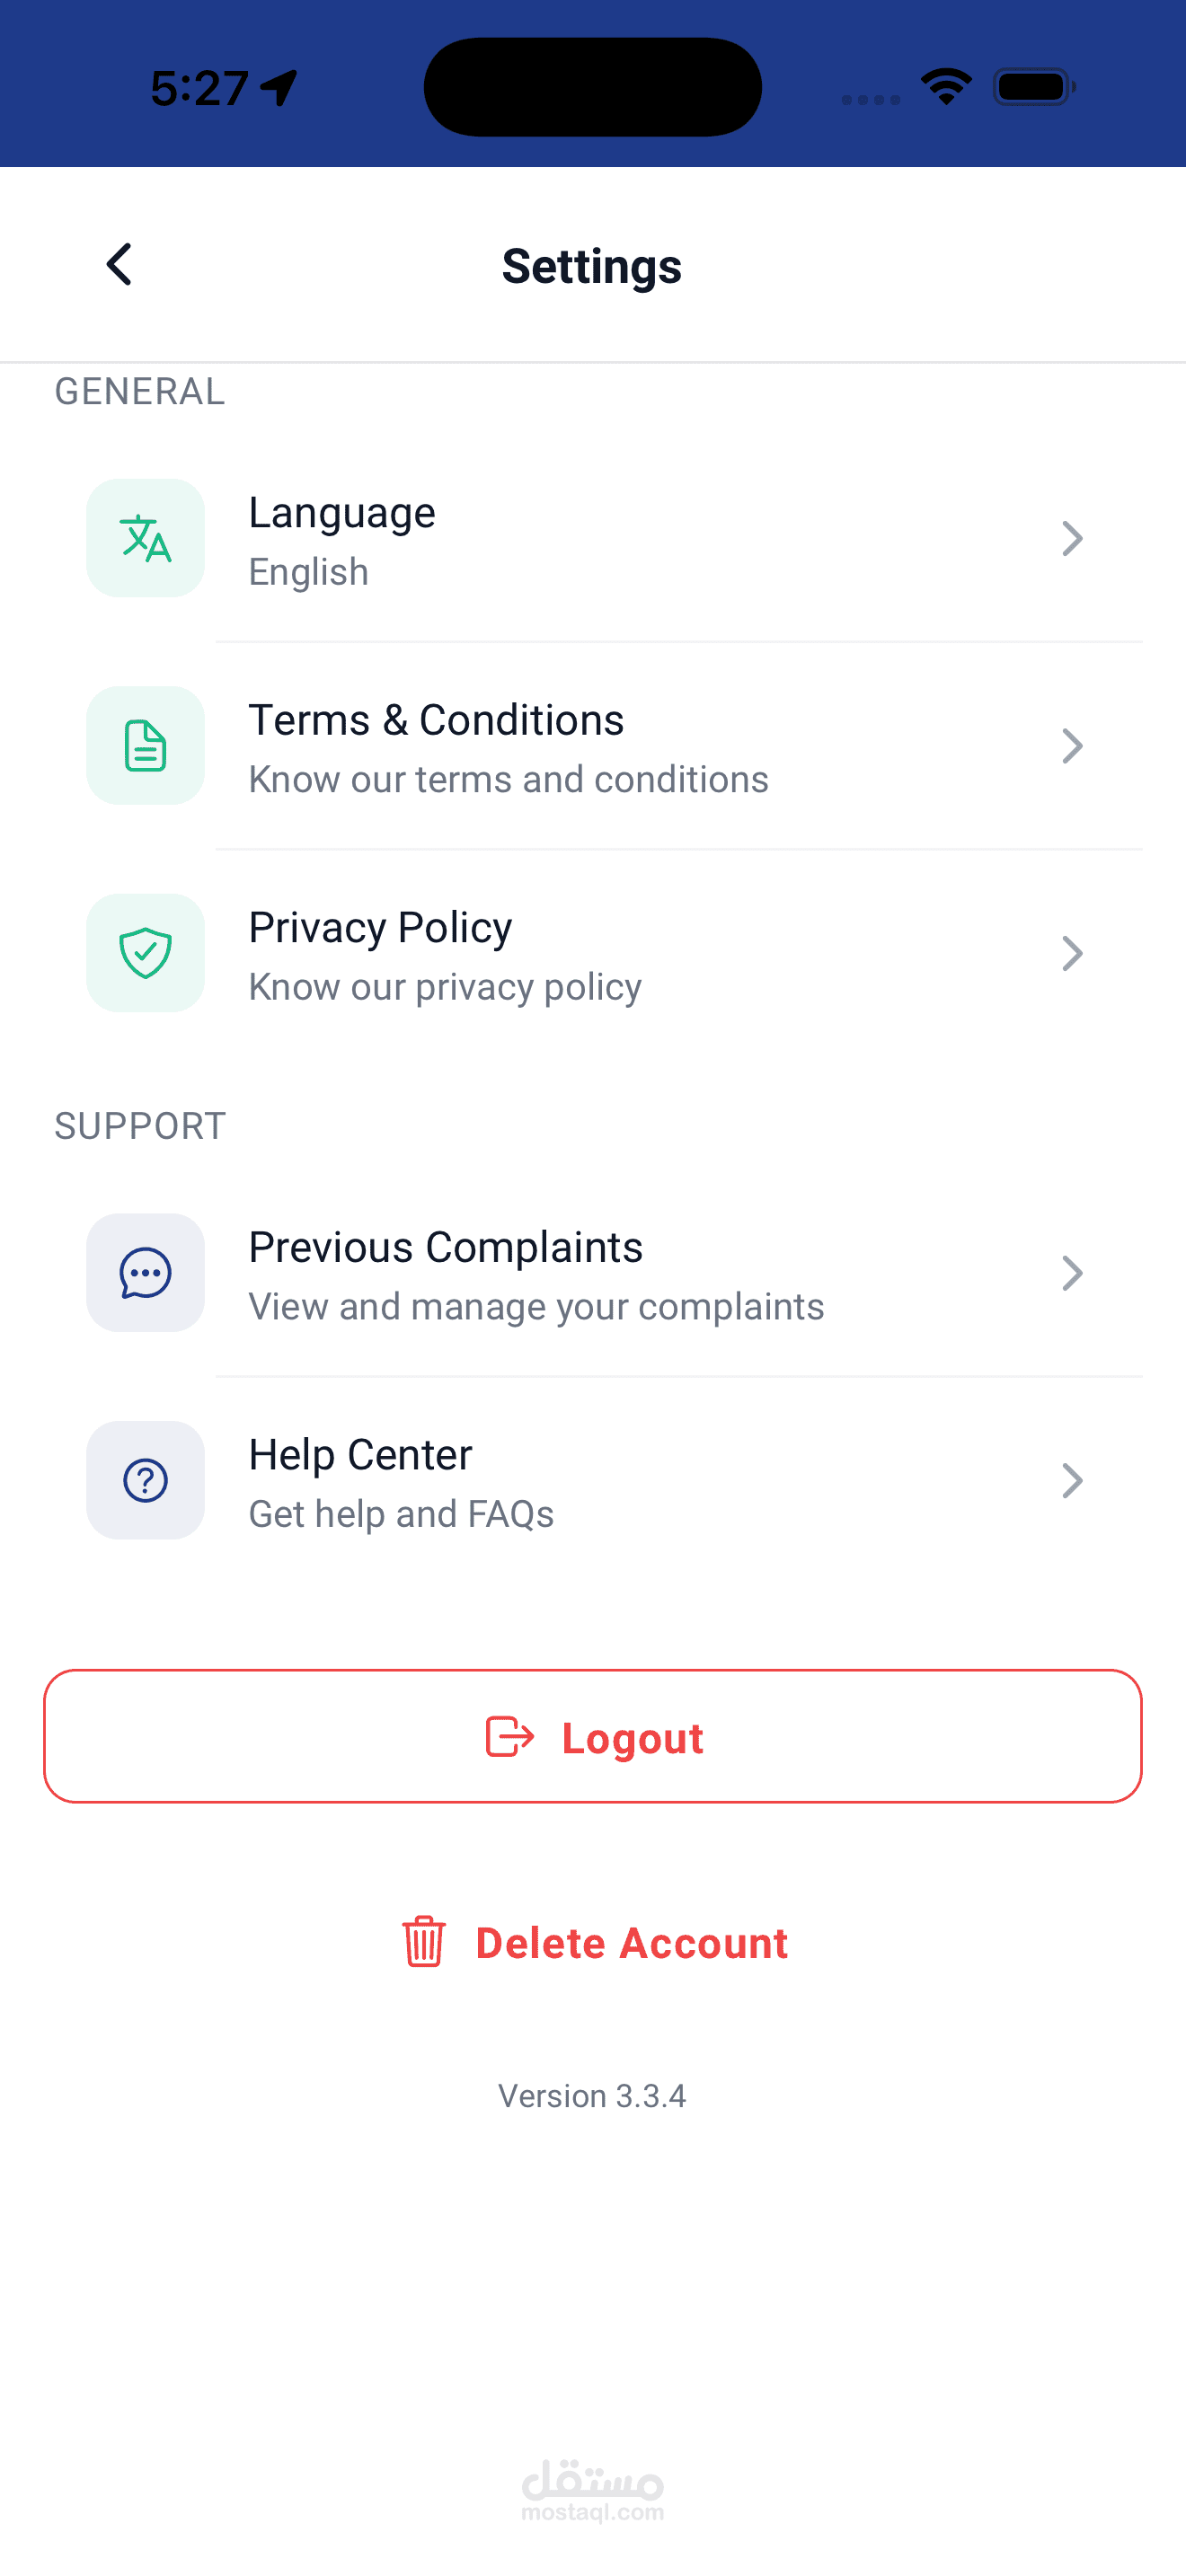
Task: Click the Delete Account link
Action: click(x=631, y=1943)
